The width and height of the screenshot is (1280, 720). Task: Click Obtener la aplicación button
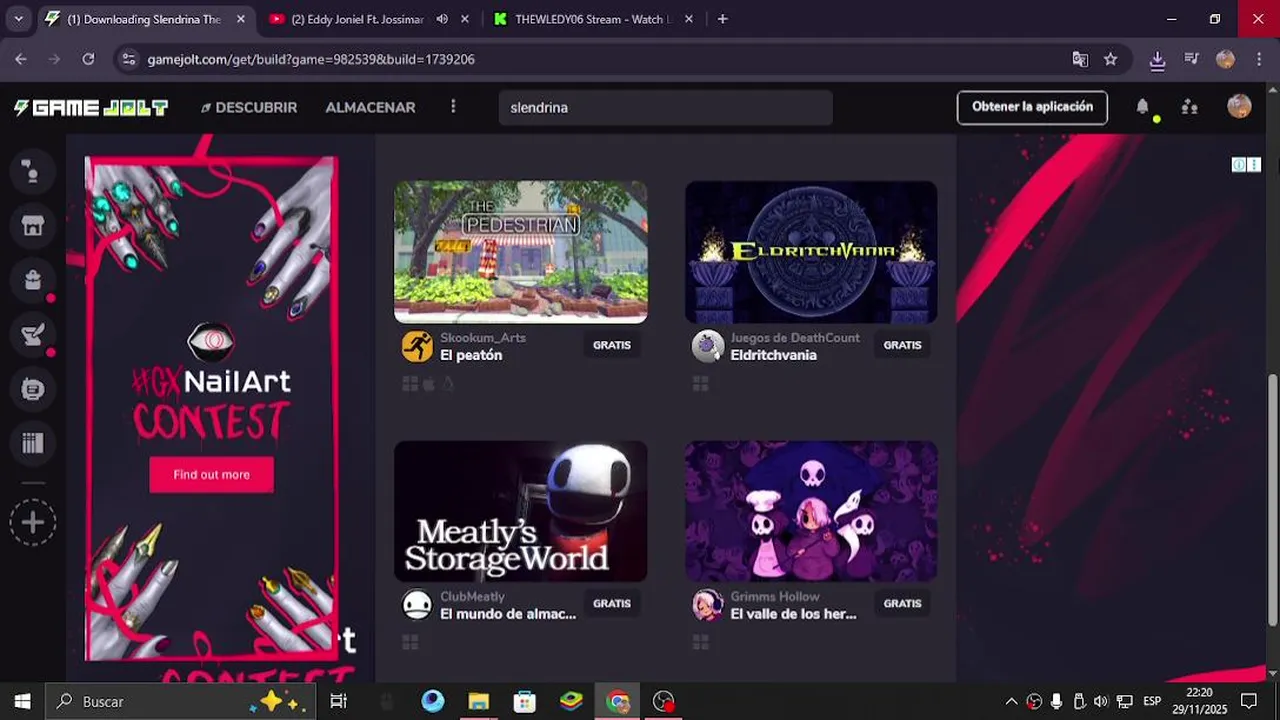tap(1032, 107)
